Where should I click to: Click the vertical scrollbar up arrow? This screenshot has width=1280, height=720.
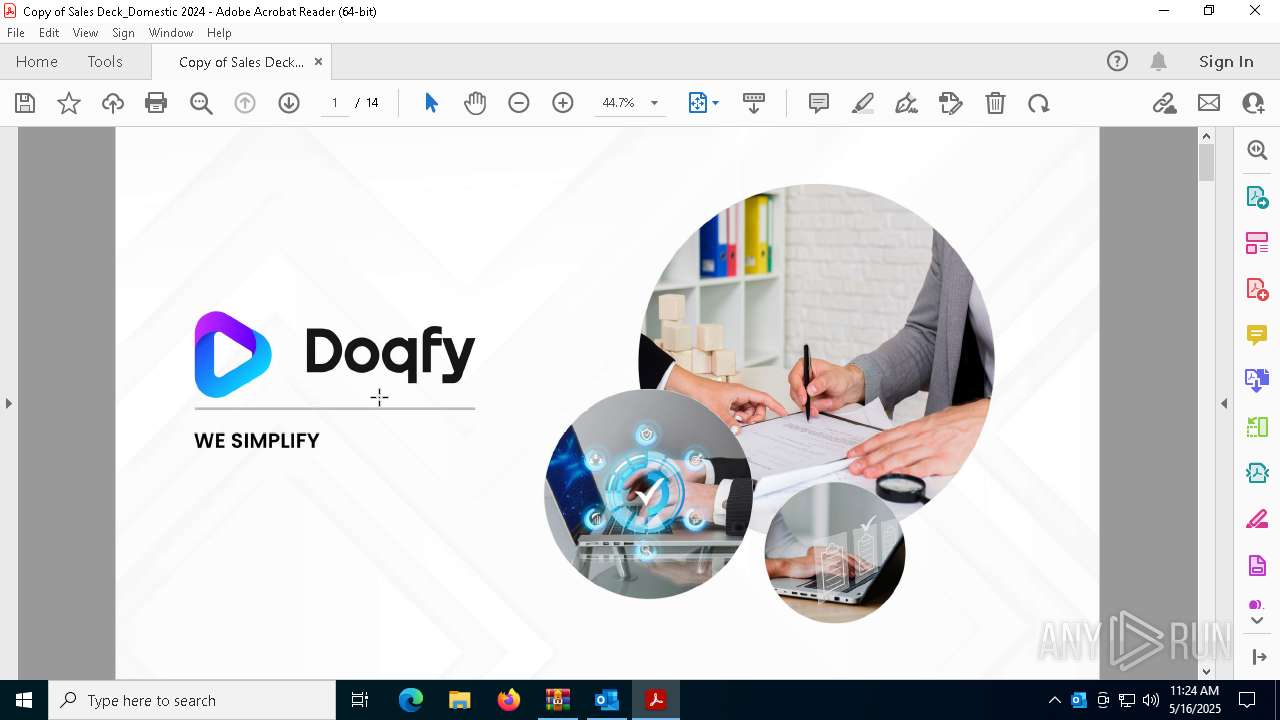pyautogui.click(x=1206, y=136)
